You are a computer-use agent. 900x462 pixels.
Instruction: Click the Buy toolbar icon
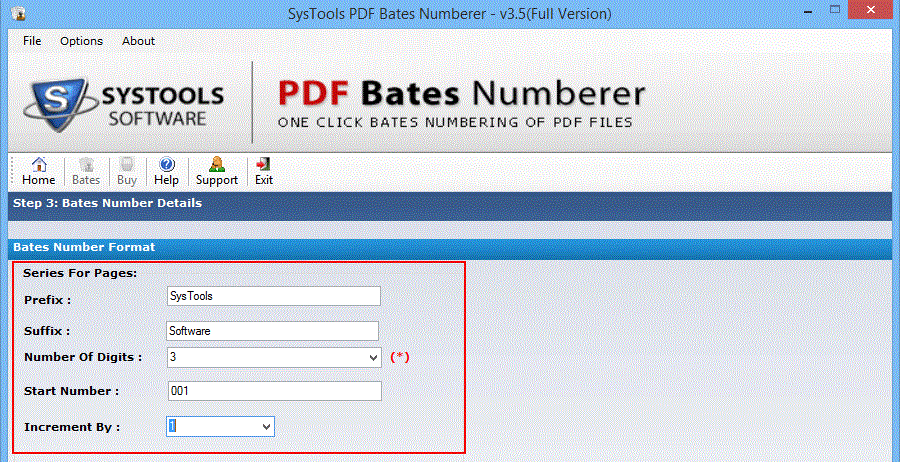[127, 172]
